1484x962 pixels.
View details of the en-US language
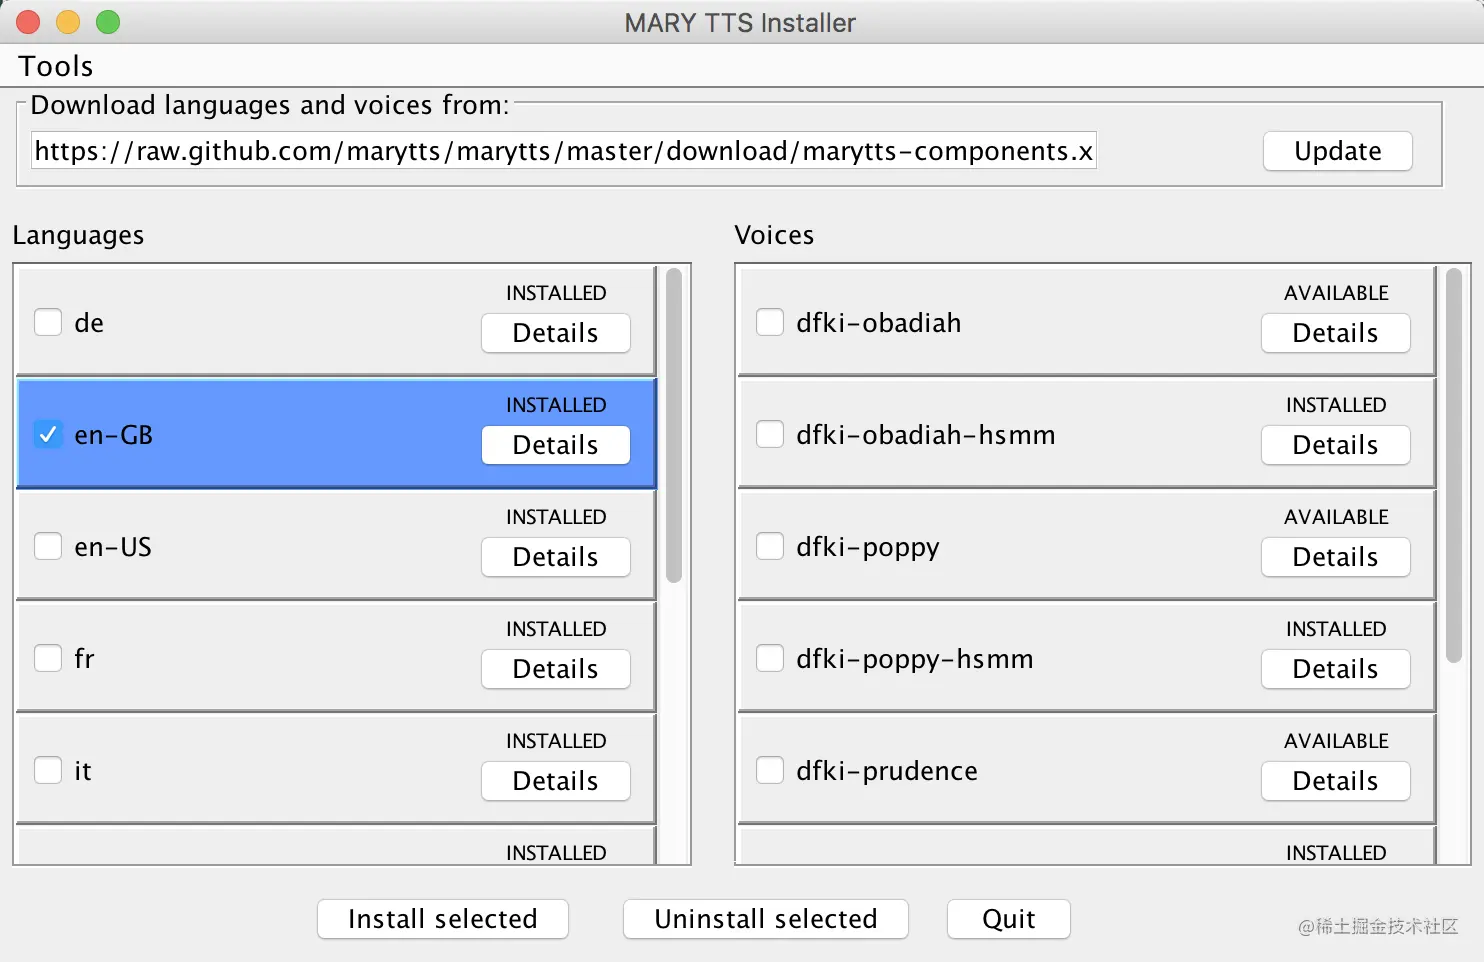[x=555, y=557]
